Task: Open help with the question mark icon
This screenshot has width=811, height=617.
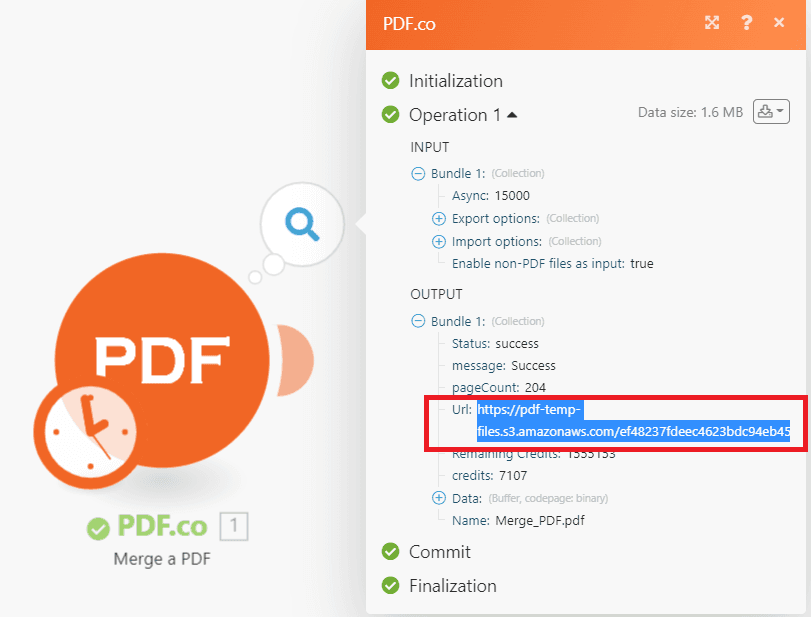Action: pyautogui.click(x=746, y=23)
